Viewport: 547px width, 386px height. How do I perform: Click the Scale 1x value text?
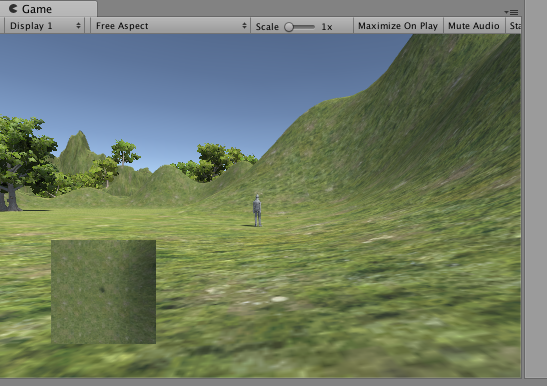327,27
